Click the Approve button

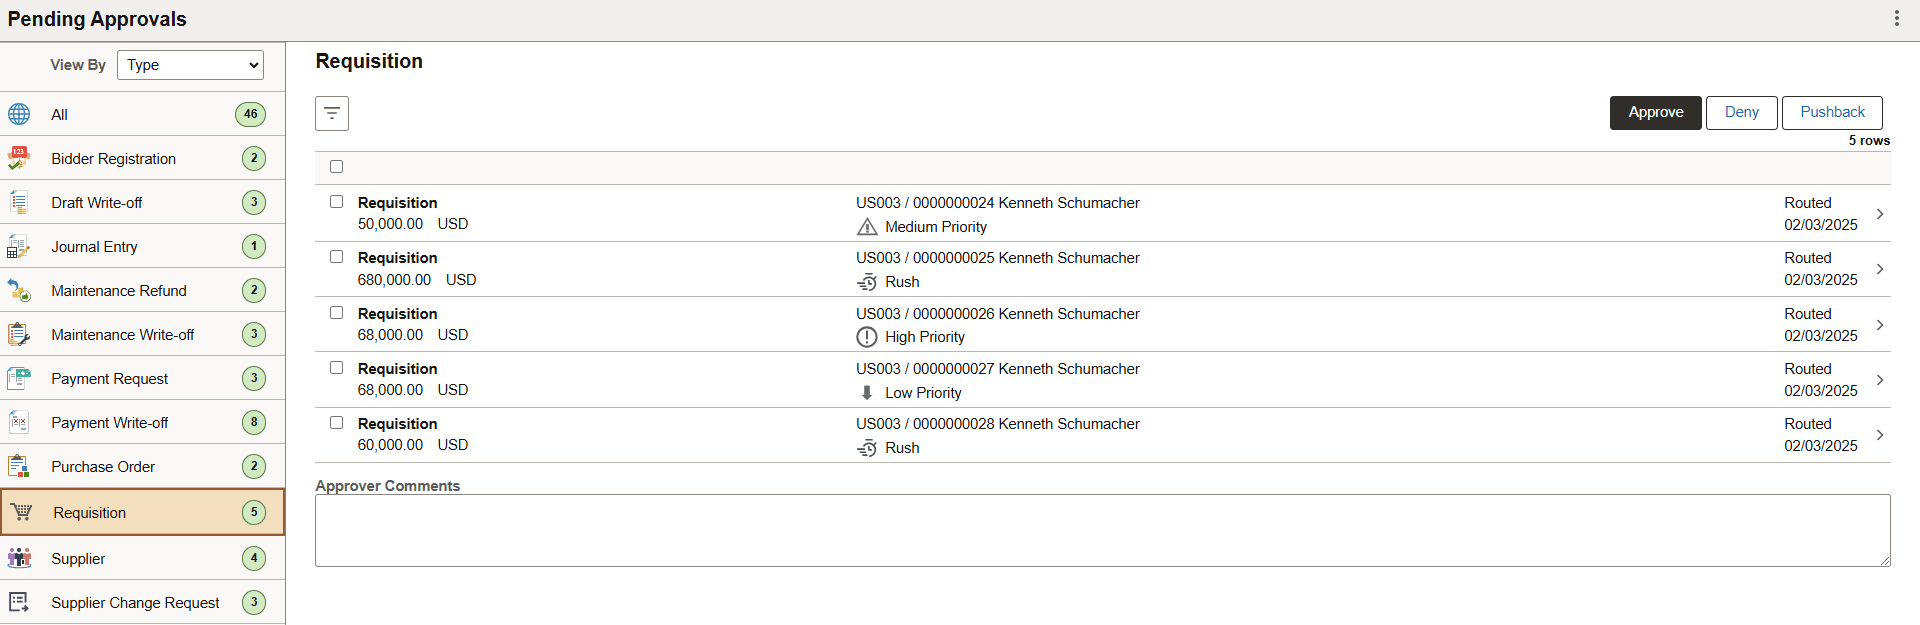[1655, 112]
